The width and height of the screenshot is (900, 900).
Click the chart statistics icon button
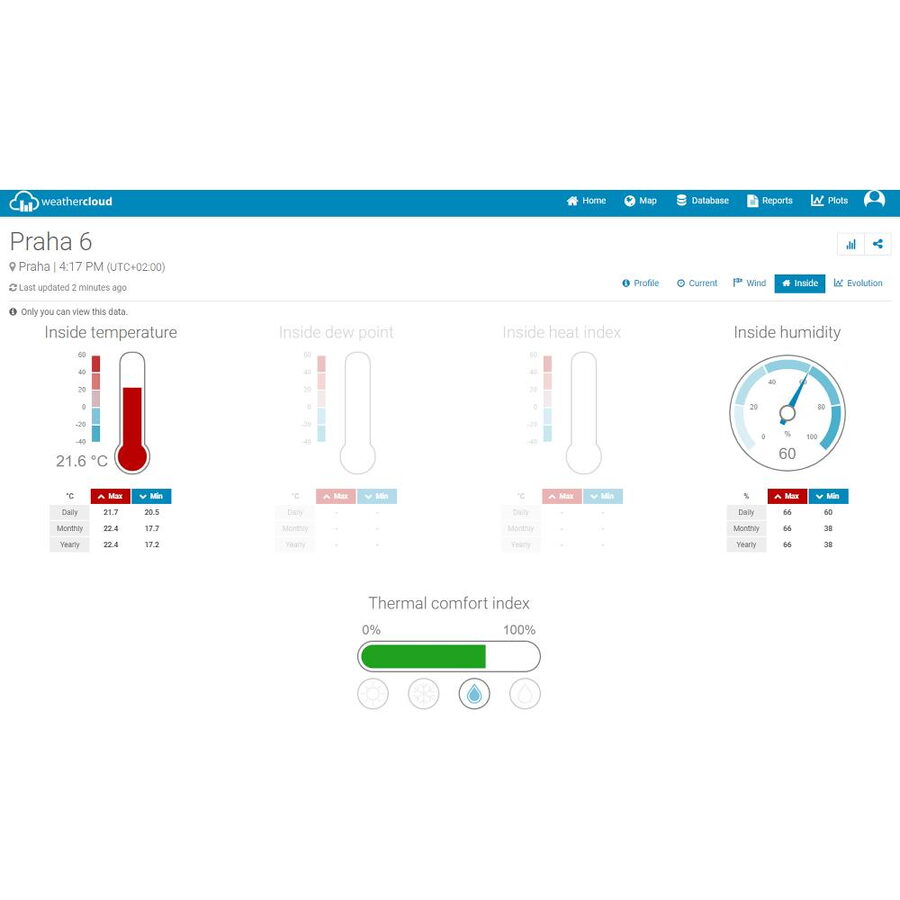(x=851, y=244)
